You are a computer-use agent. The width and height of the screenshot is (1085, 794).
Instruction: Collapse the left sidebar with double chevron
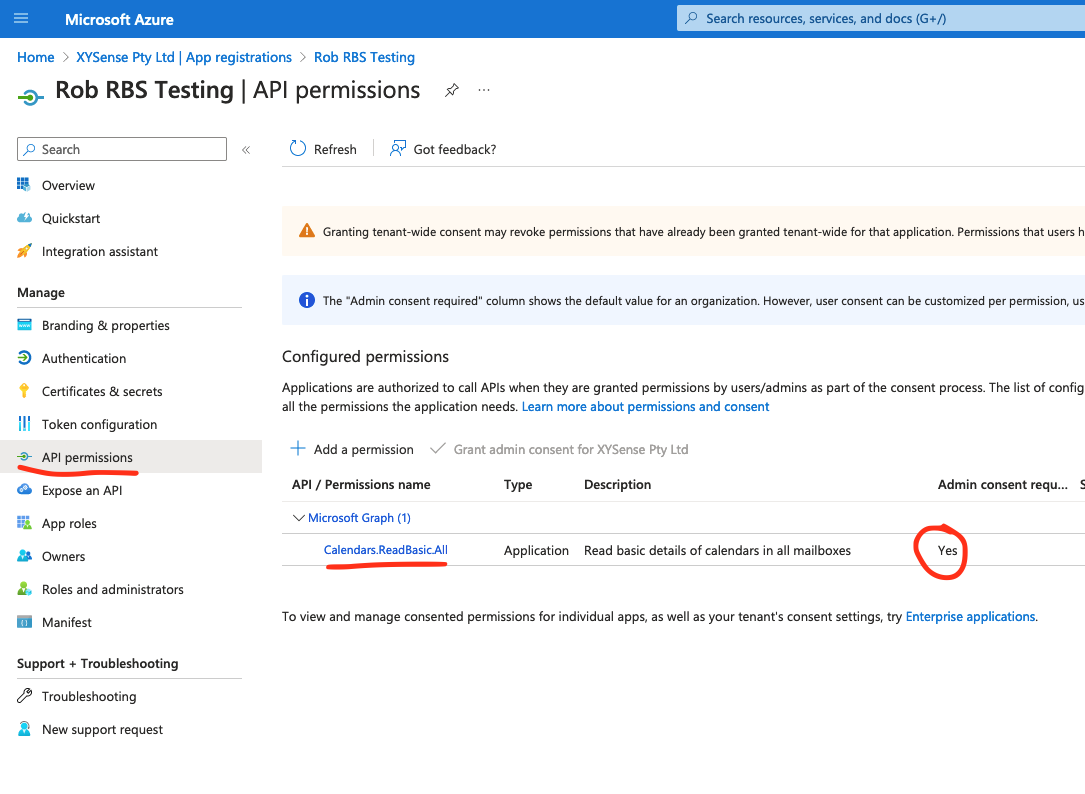click(246, 150)
